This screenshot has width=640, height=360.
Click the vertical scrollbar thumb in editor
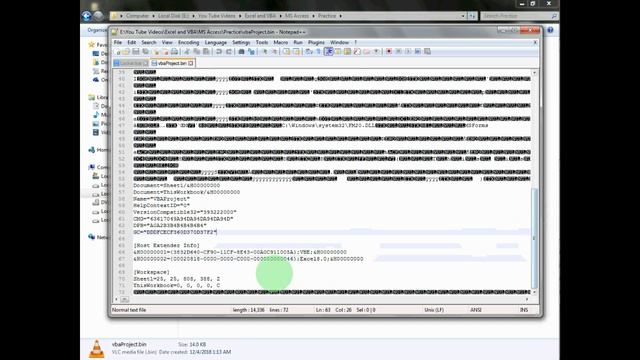[534, 238]
